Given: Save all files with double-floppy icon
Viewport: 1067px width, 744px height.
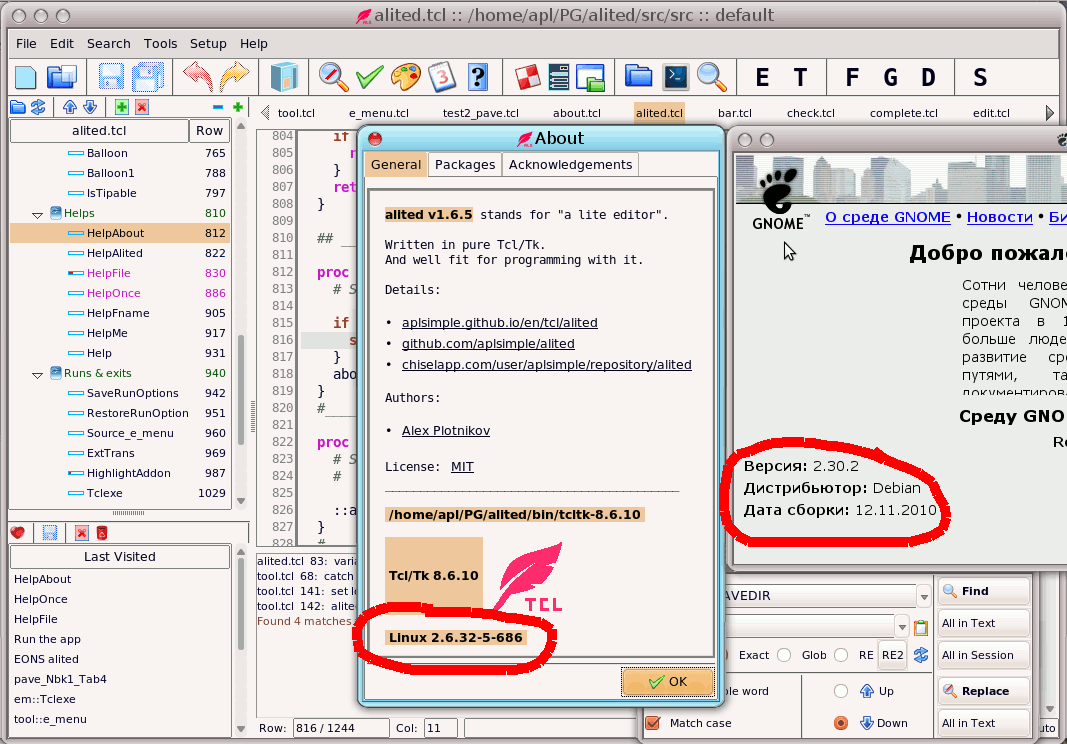Looking at the screenshot, I should 148,77.
